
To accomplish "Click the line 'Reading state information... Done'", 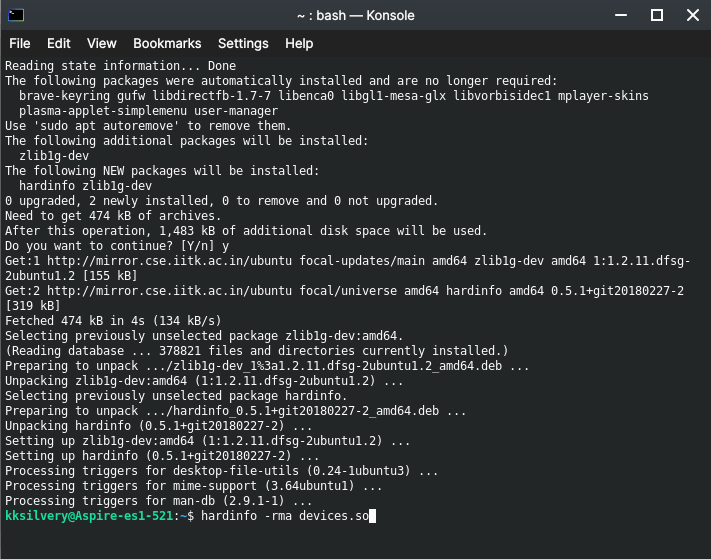I will click(x=120, y=66).
